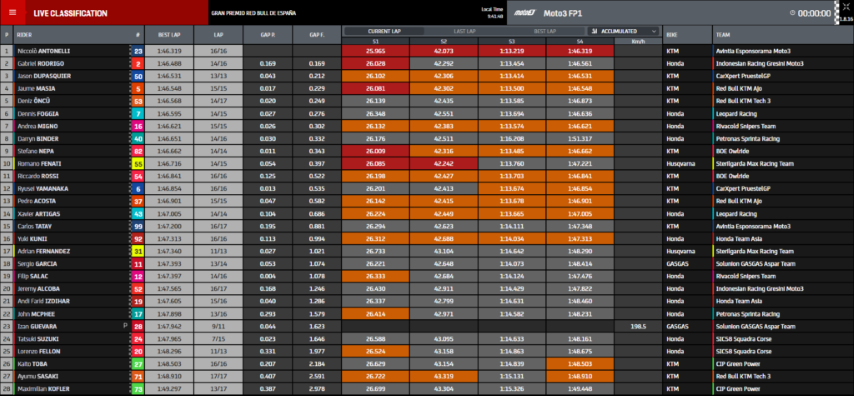Switch to the LAST LAP tab

pos(465,32)
